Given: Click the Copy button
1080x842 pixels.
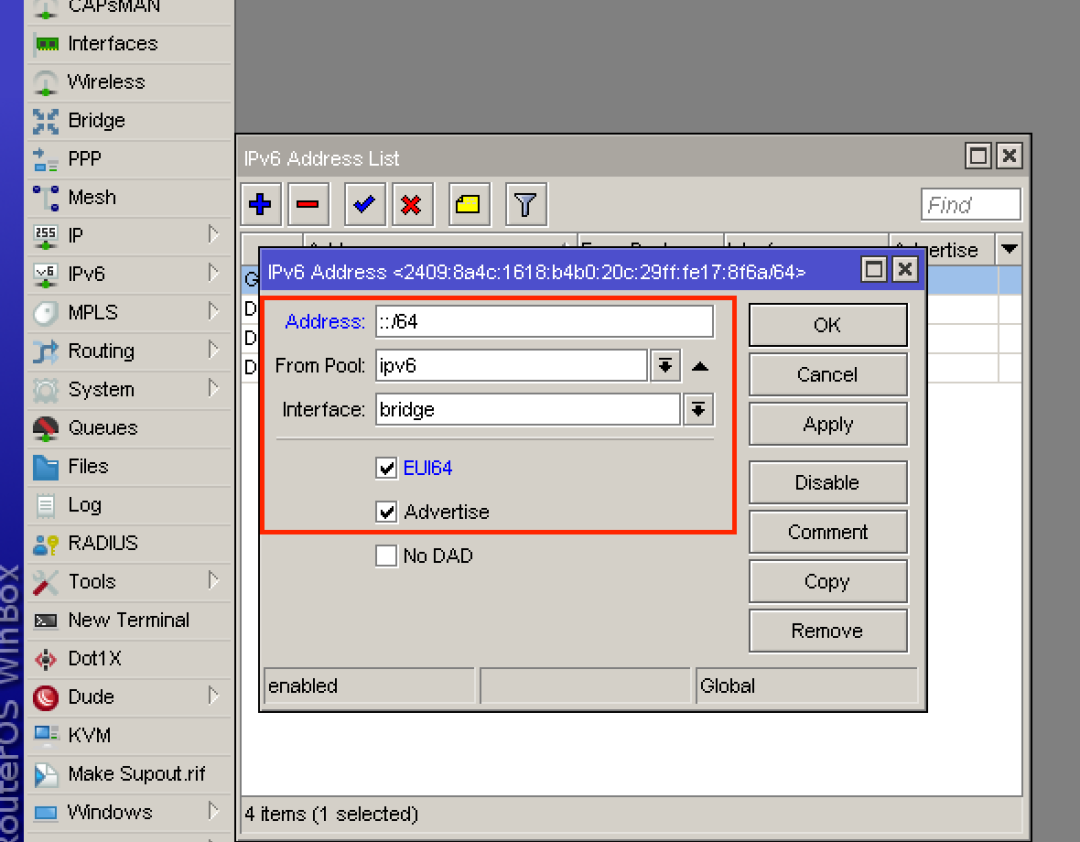Looking at the screenshot, I should (828, 582).
